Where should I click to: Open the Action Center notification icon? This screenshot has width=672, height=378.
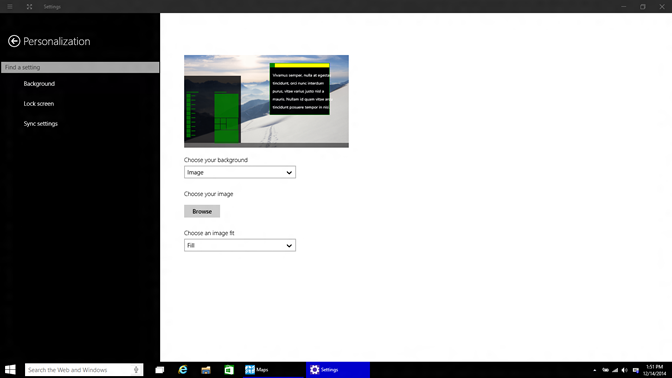tap(636, 370)
